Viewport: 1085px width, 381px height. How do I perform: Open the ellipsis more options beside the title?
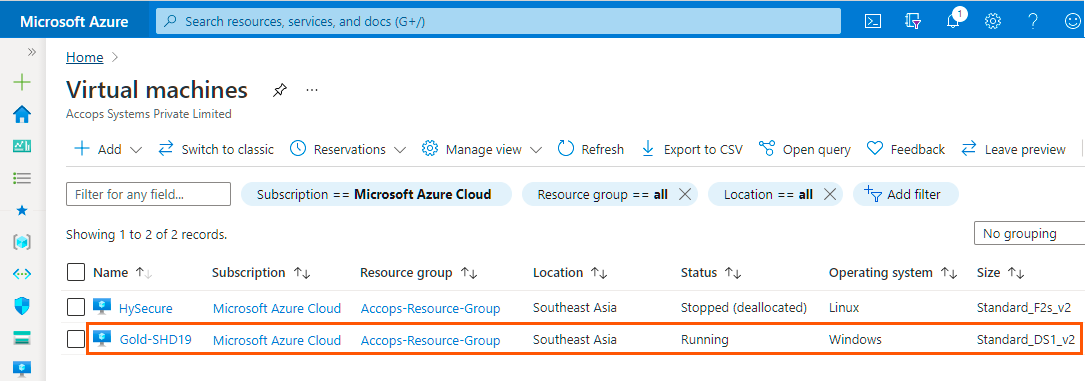(x=312, y=91)
